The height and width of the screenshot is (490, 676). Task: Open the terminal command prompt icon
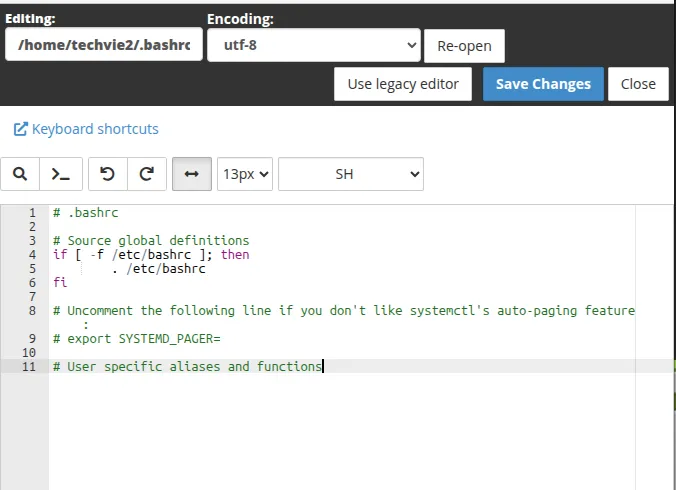point(61,174)
